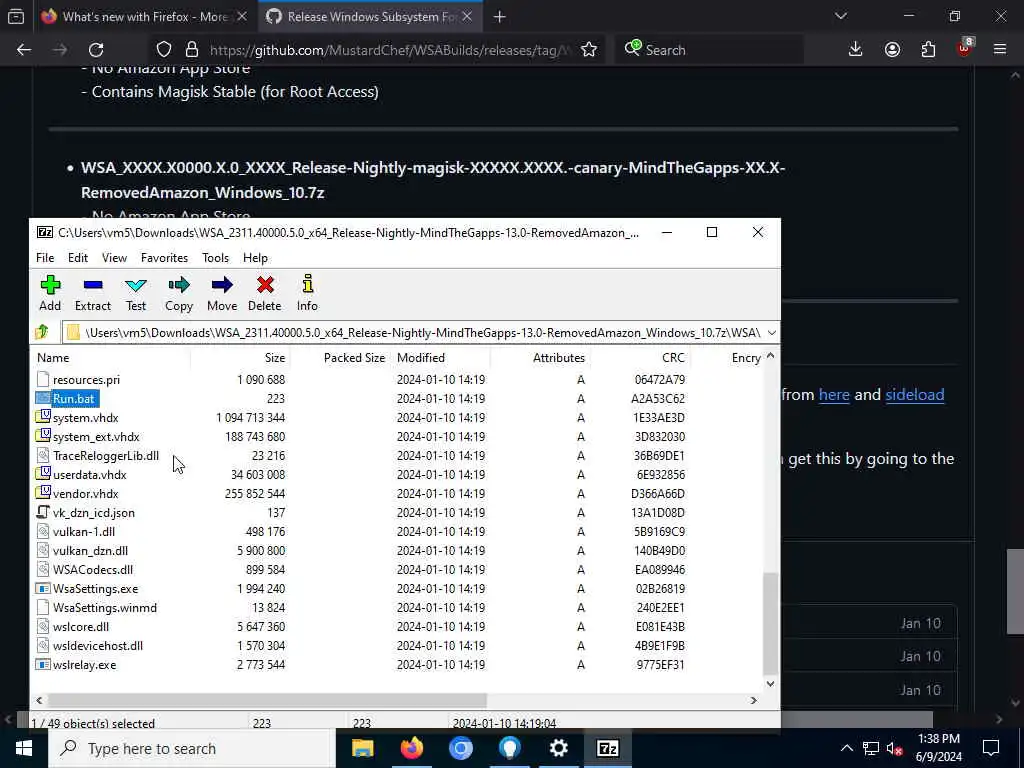Viewport: 1024px width, 768px height.
Task: Open the File menu in 7-Zip
Action: (x=45, y=258)
